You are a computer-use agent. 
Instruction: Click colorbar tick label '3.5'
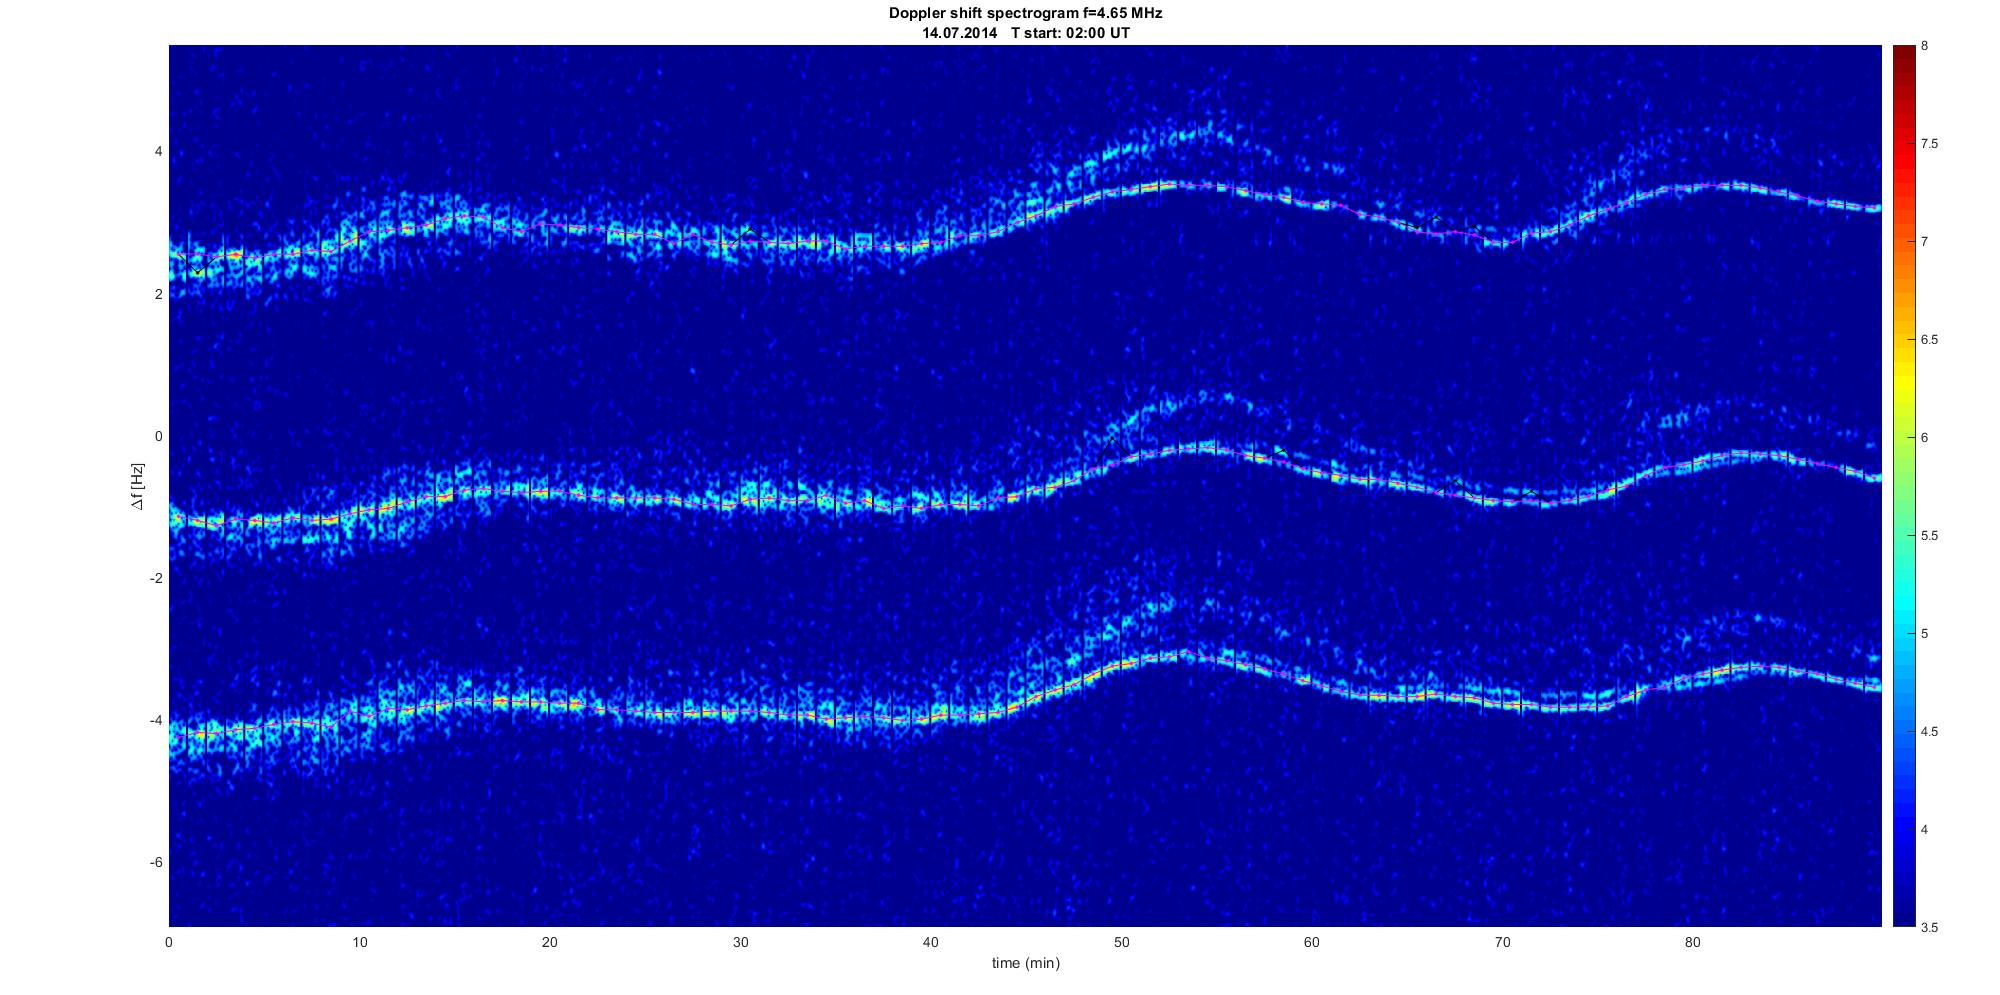tap(1930, 928)
